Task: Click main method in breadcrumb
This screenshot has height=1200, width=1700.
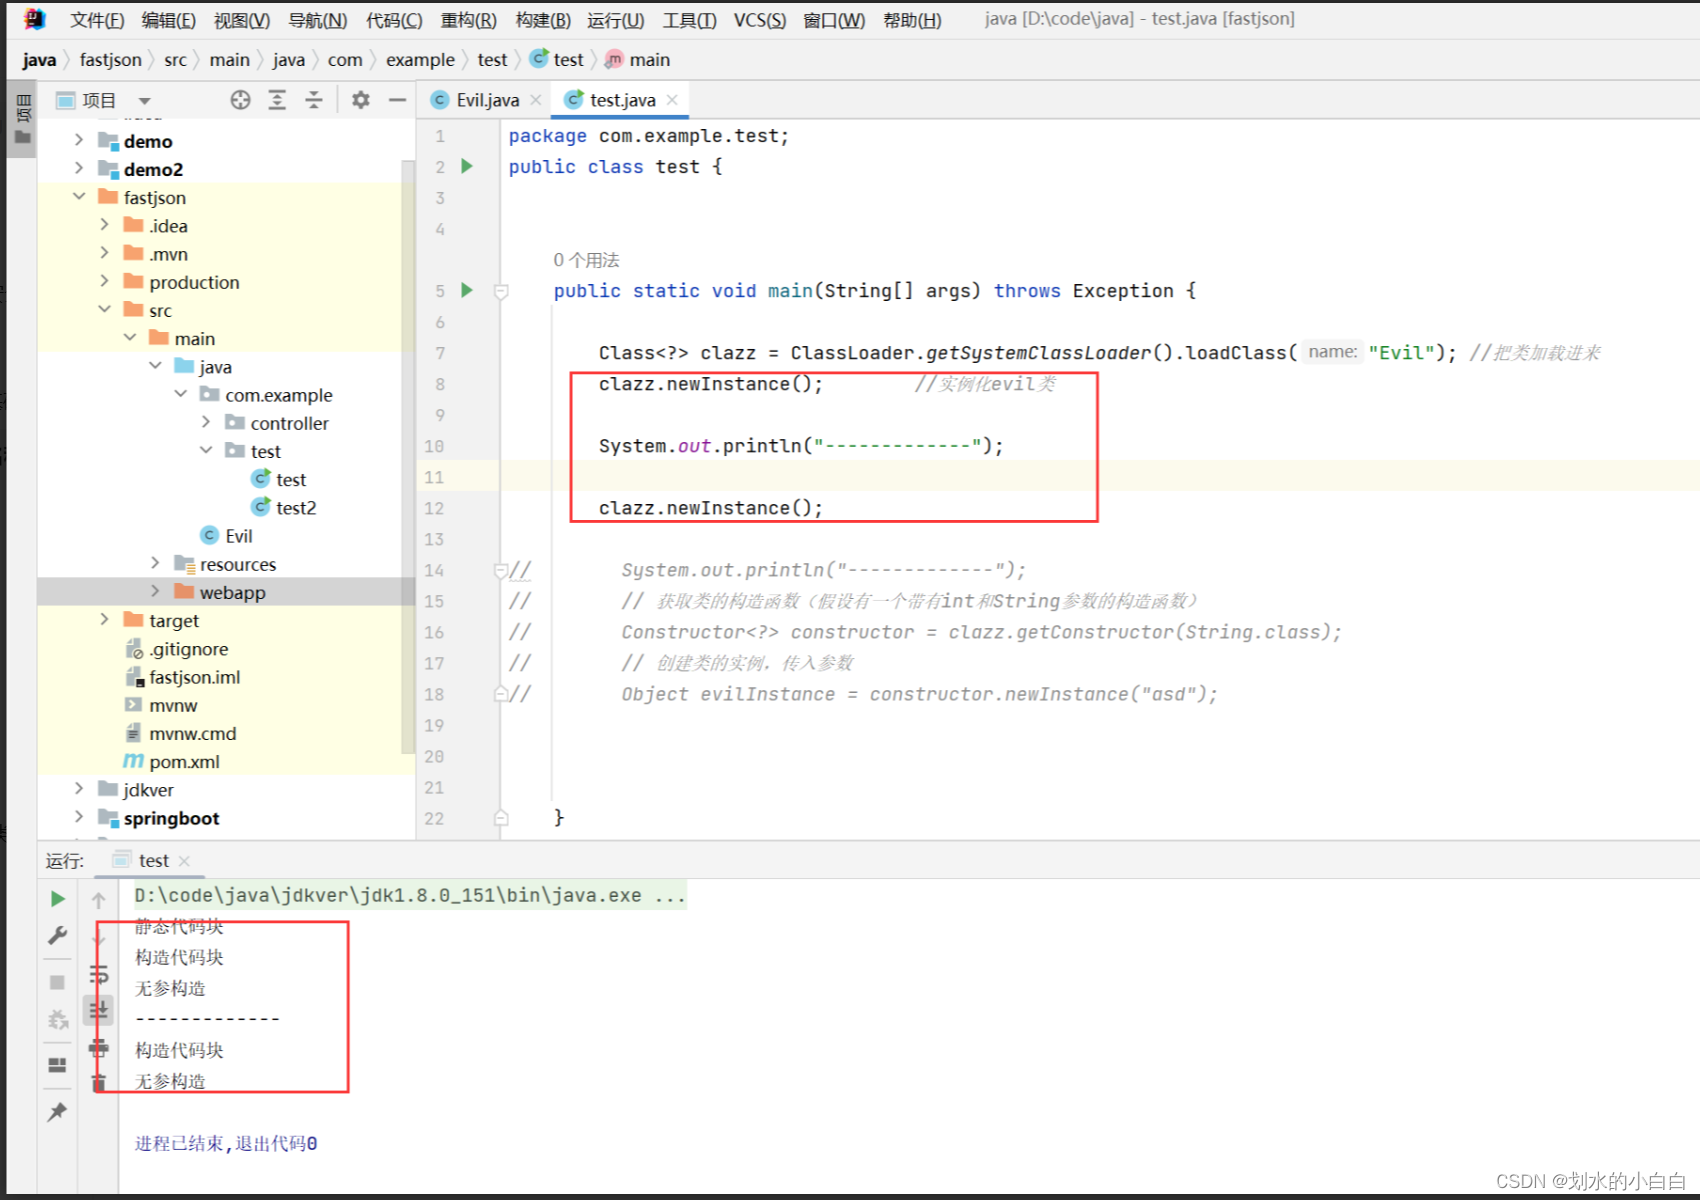Action: coord(638,60)
